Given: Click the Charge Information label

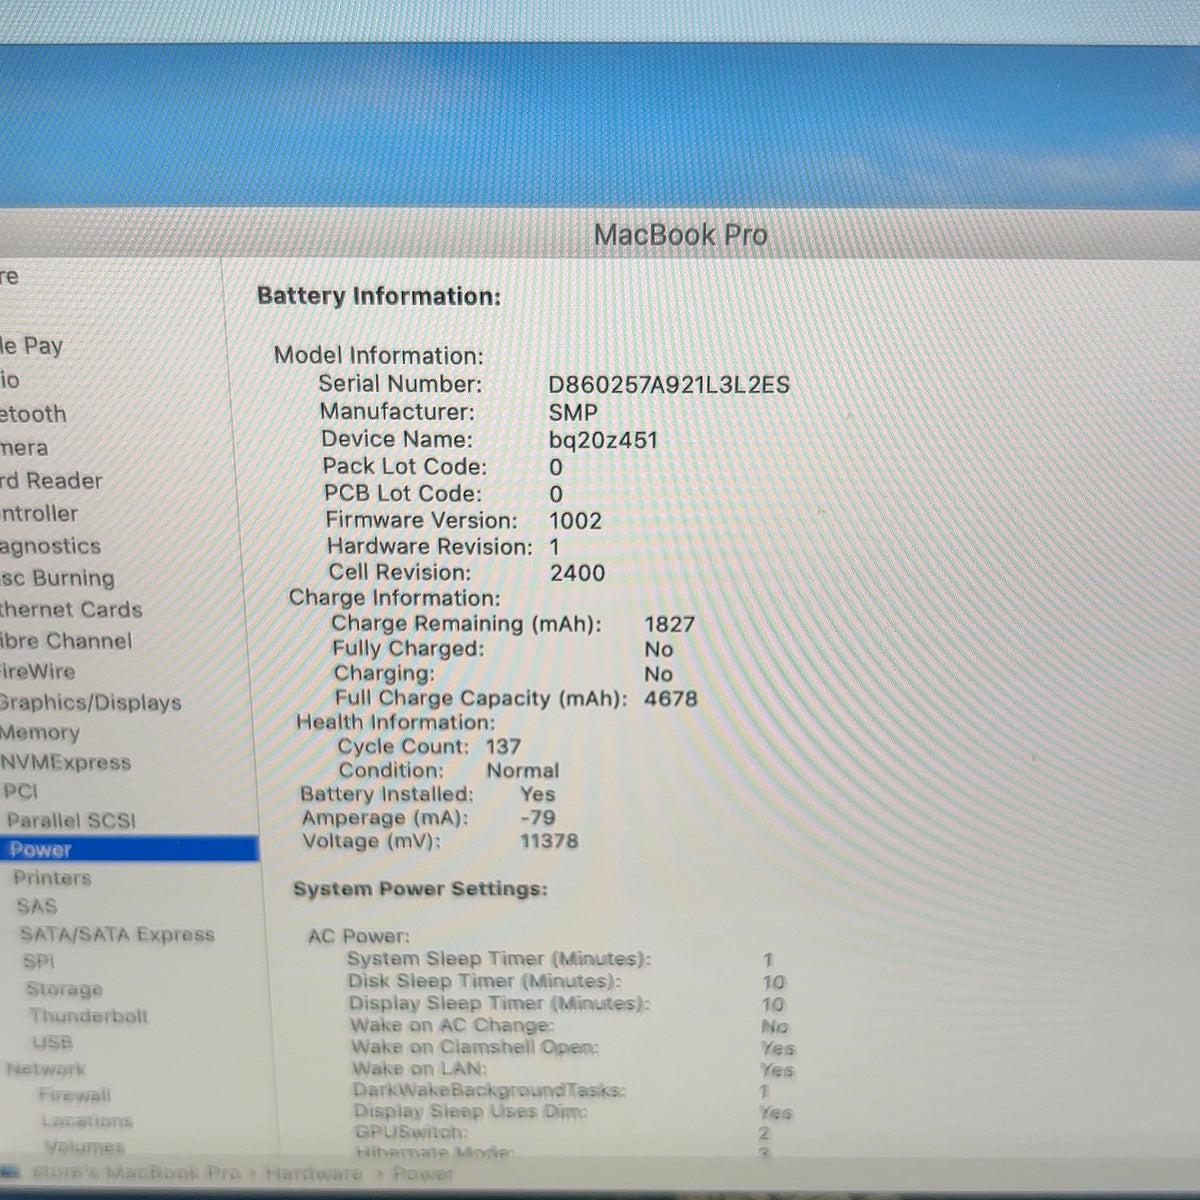Looking at the screenshot, I should pos(394,598).
